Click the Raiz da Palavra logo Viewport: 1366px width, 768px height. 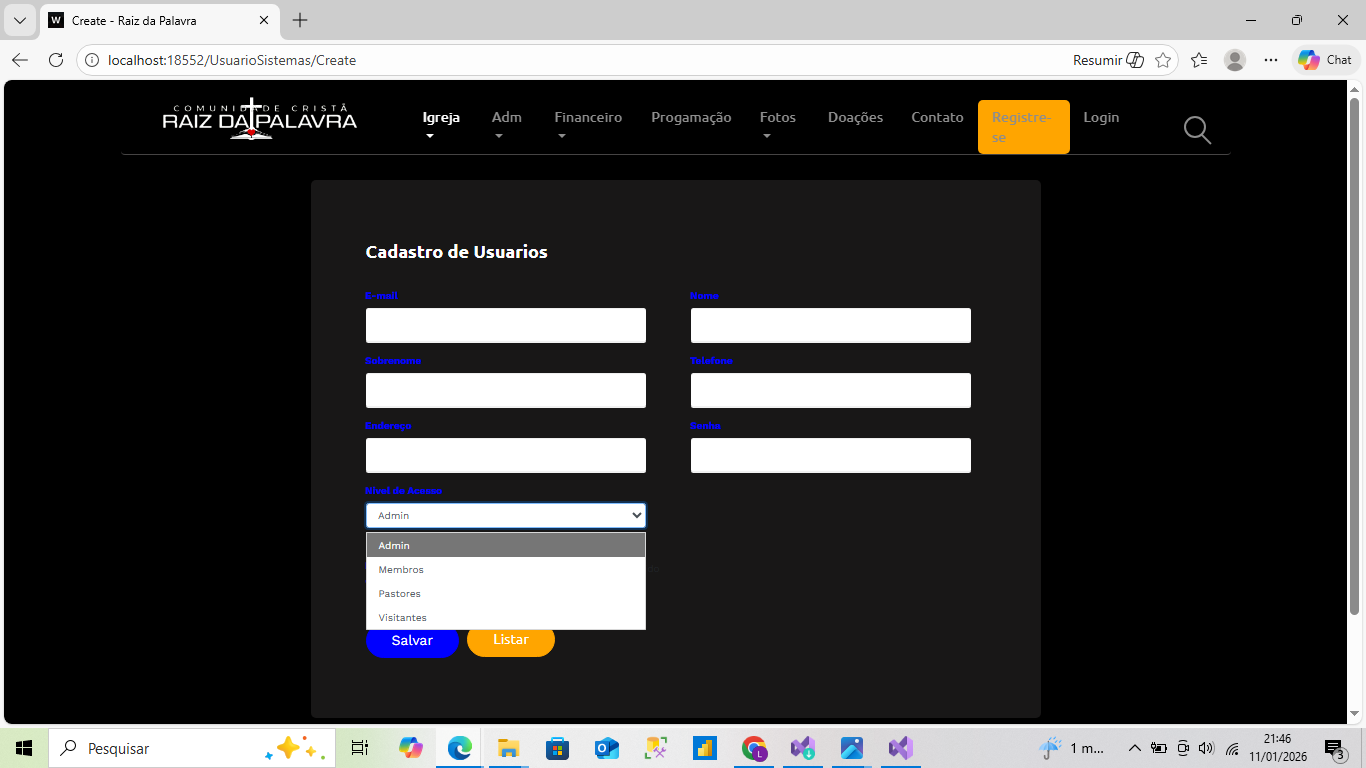point(260,119)
